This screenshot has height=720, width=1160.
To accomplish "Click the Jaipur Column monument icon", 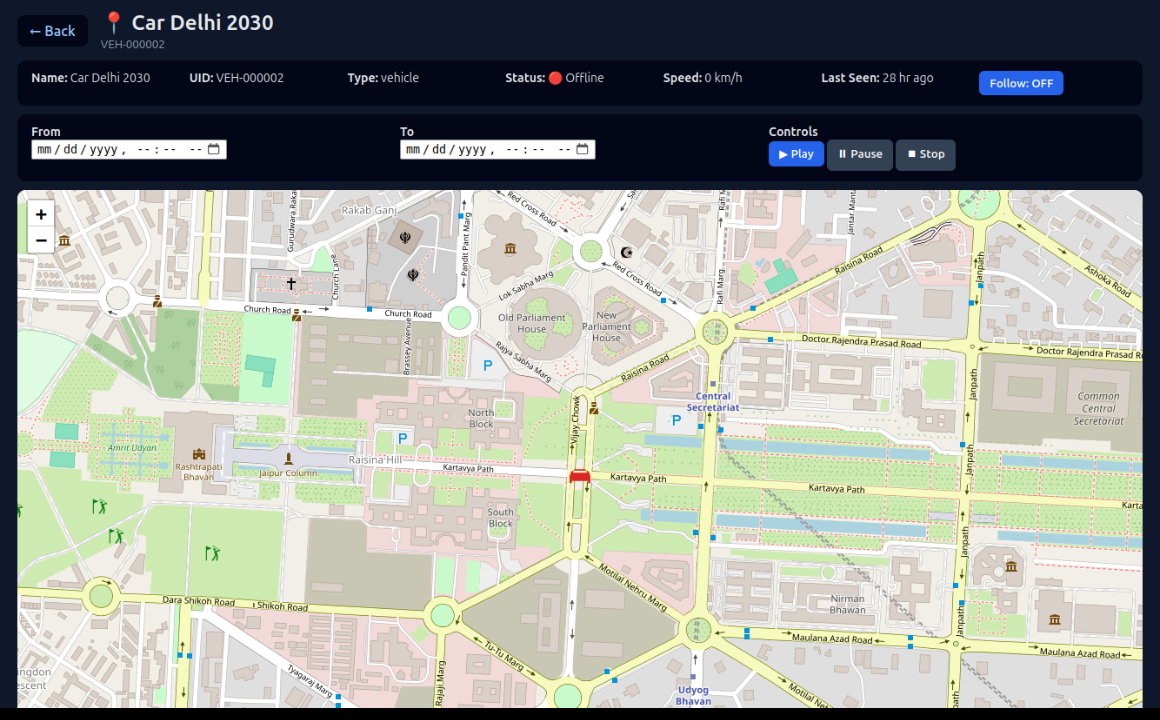I will click(289, 460).
